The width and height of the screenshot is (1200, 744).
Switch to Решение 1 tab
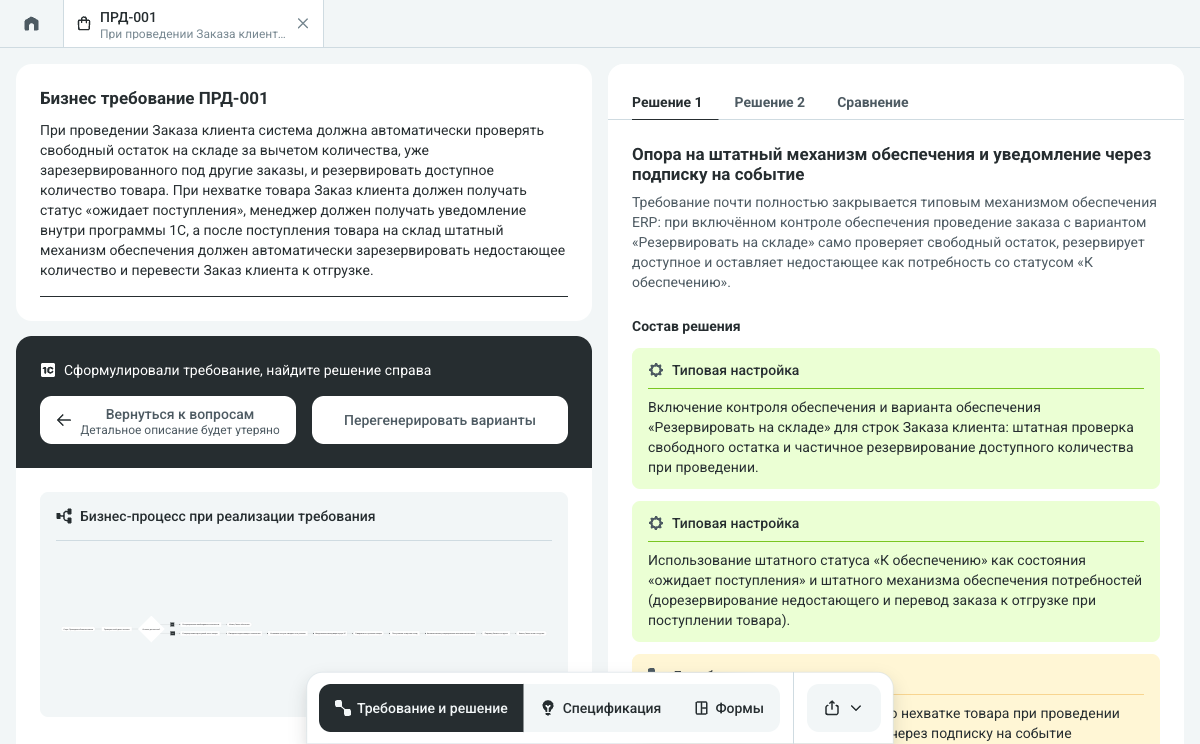click(x=667, y=102)
